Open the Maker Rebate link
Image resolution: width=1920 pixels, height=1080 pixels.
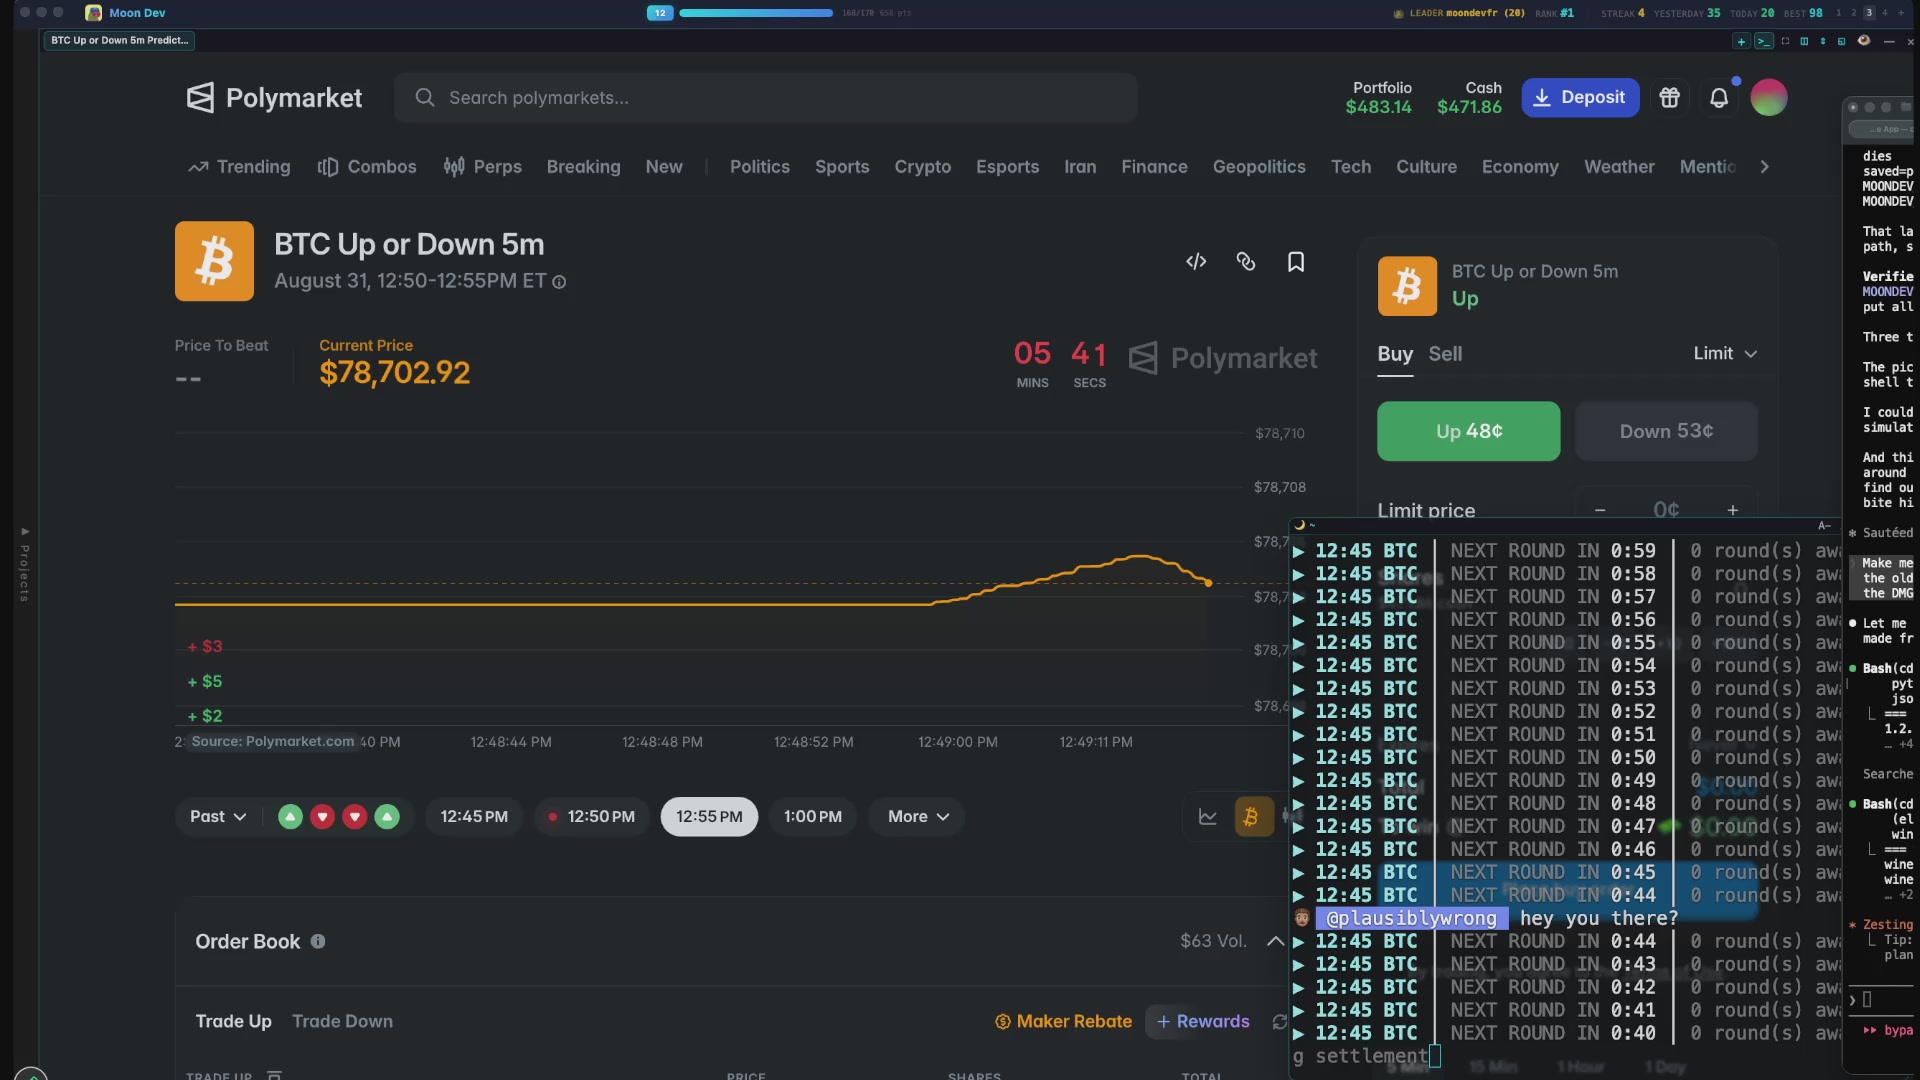click(1064, 1022)
